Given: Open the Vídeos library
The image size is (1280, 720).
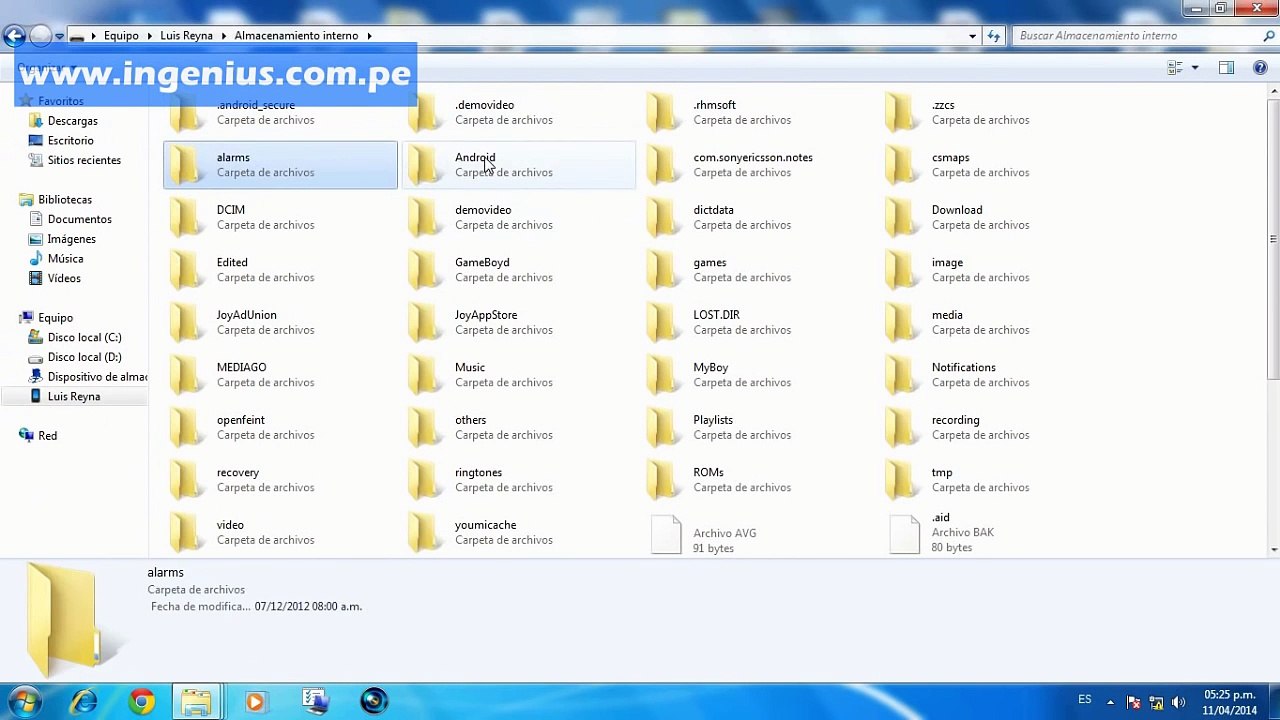Looking at the screenshot, I should tap(64, 278).
